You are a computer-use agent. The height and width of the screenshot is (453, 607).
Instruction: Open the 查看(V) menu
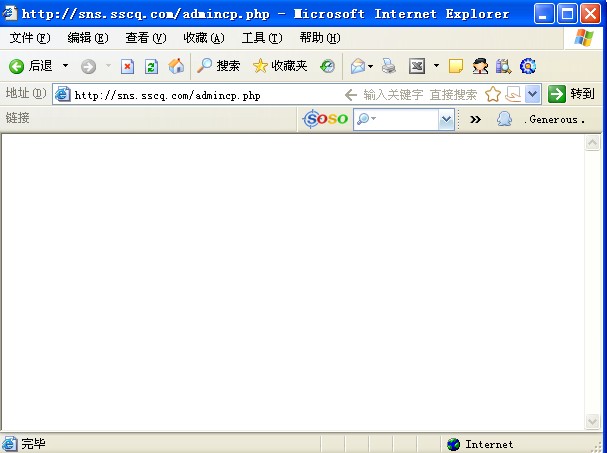click(146, 38)
